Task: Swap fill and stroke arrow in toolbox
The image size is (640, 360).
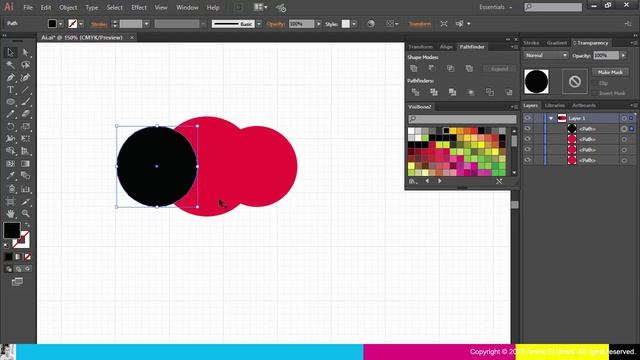Action: [27, 225]
